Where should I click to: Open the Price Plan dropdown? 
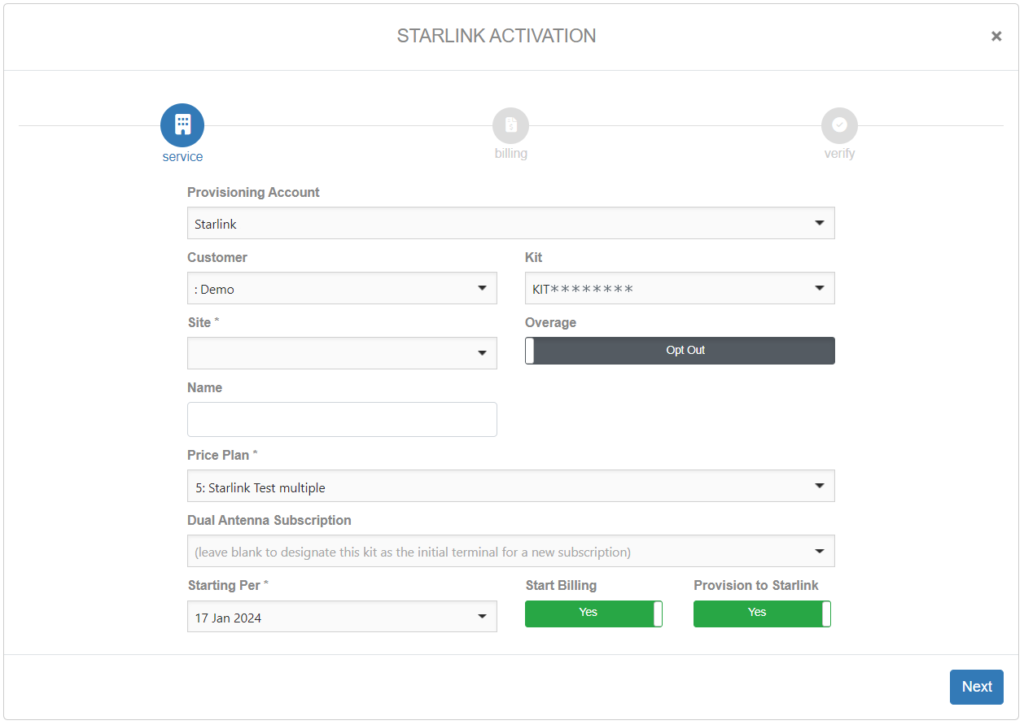coord(510,487)
